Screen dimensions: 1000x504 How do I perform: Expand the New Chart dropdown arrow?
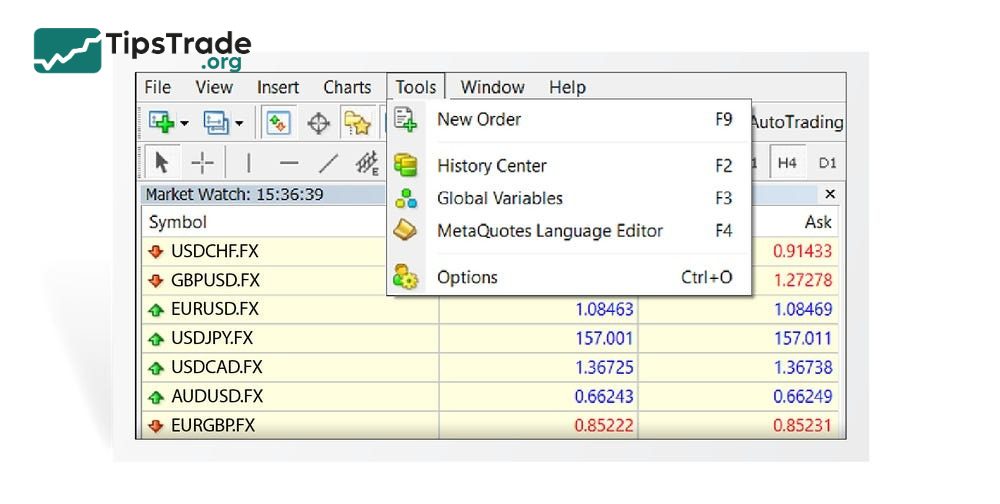[x=185, y=124]
